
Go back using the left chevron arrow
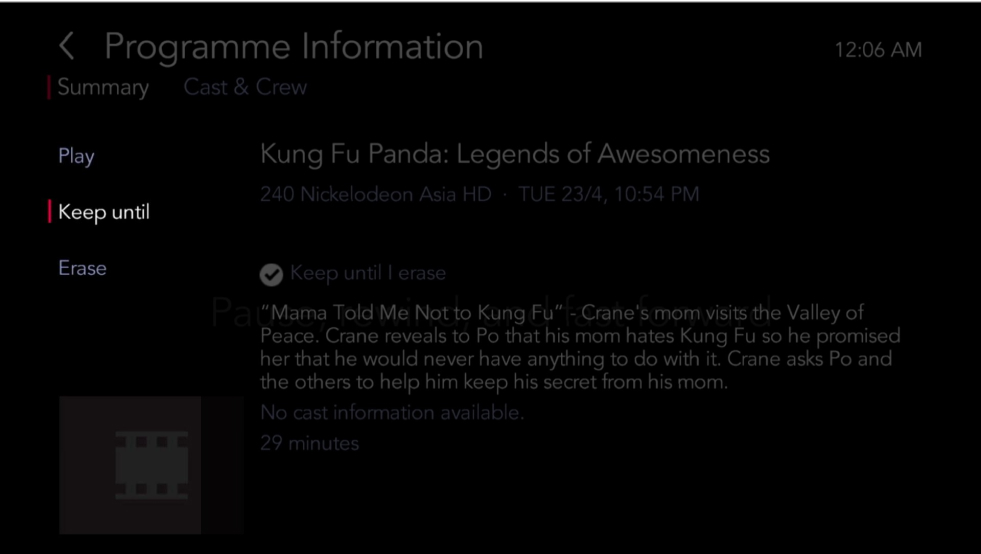pos(67,46)
